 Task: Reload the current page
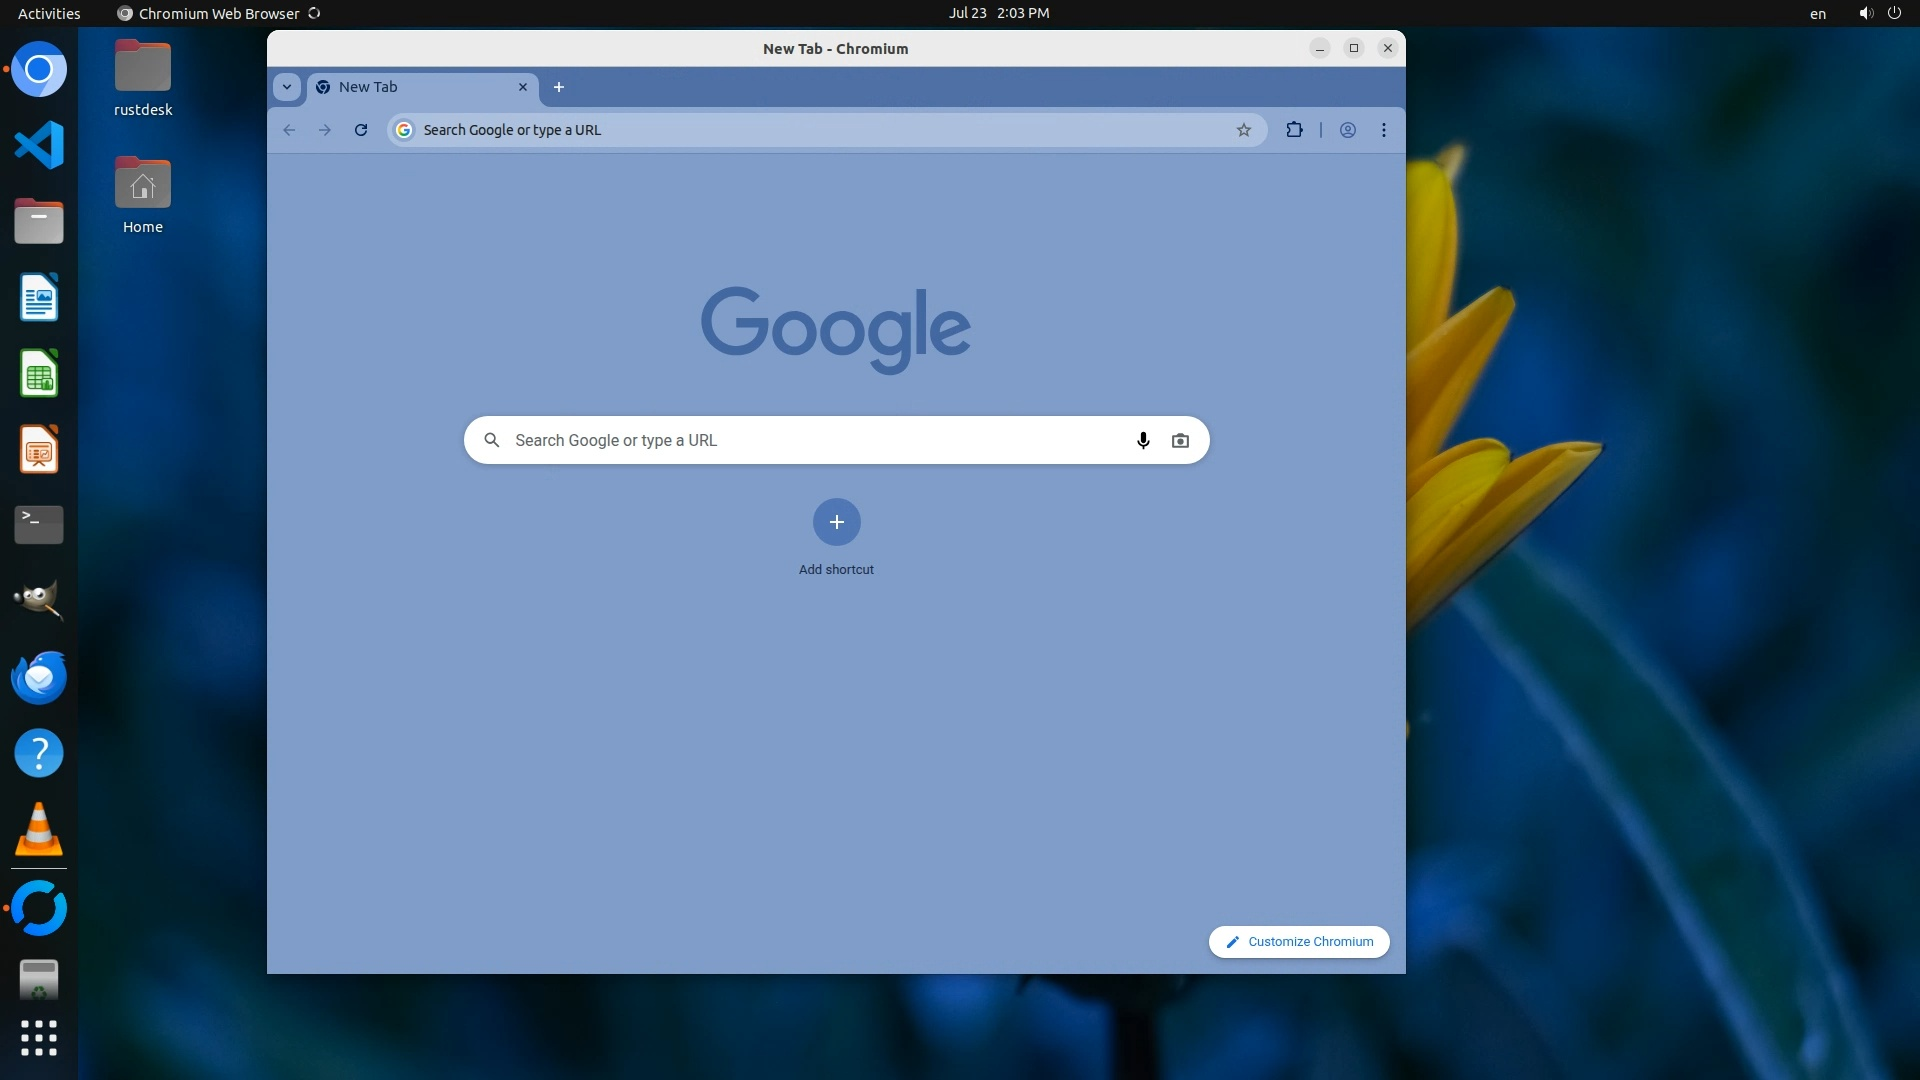[x=361, y=130]
